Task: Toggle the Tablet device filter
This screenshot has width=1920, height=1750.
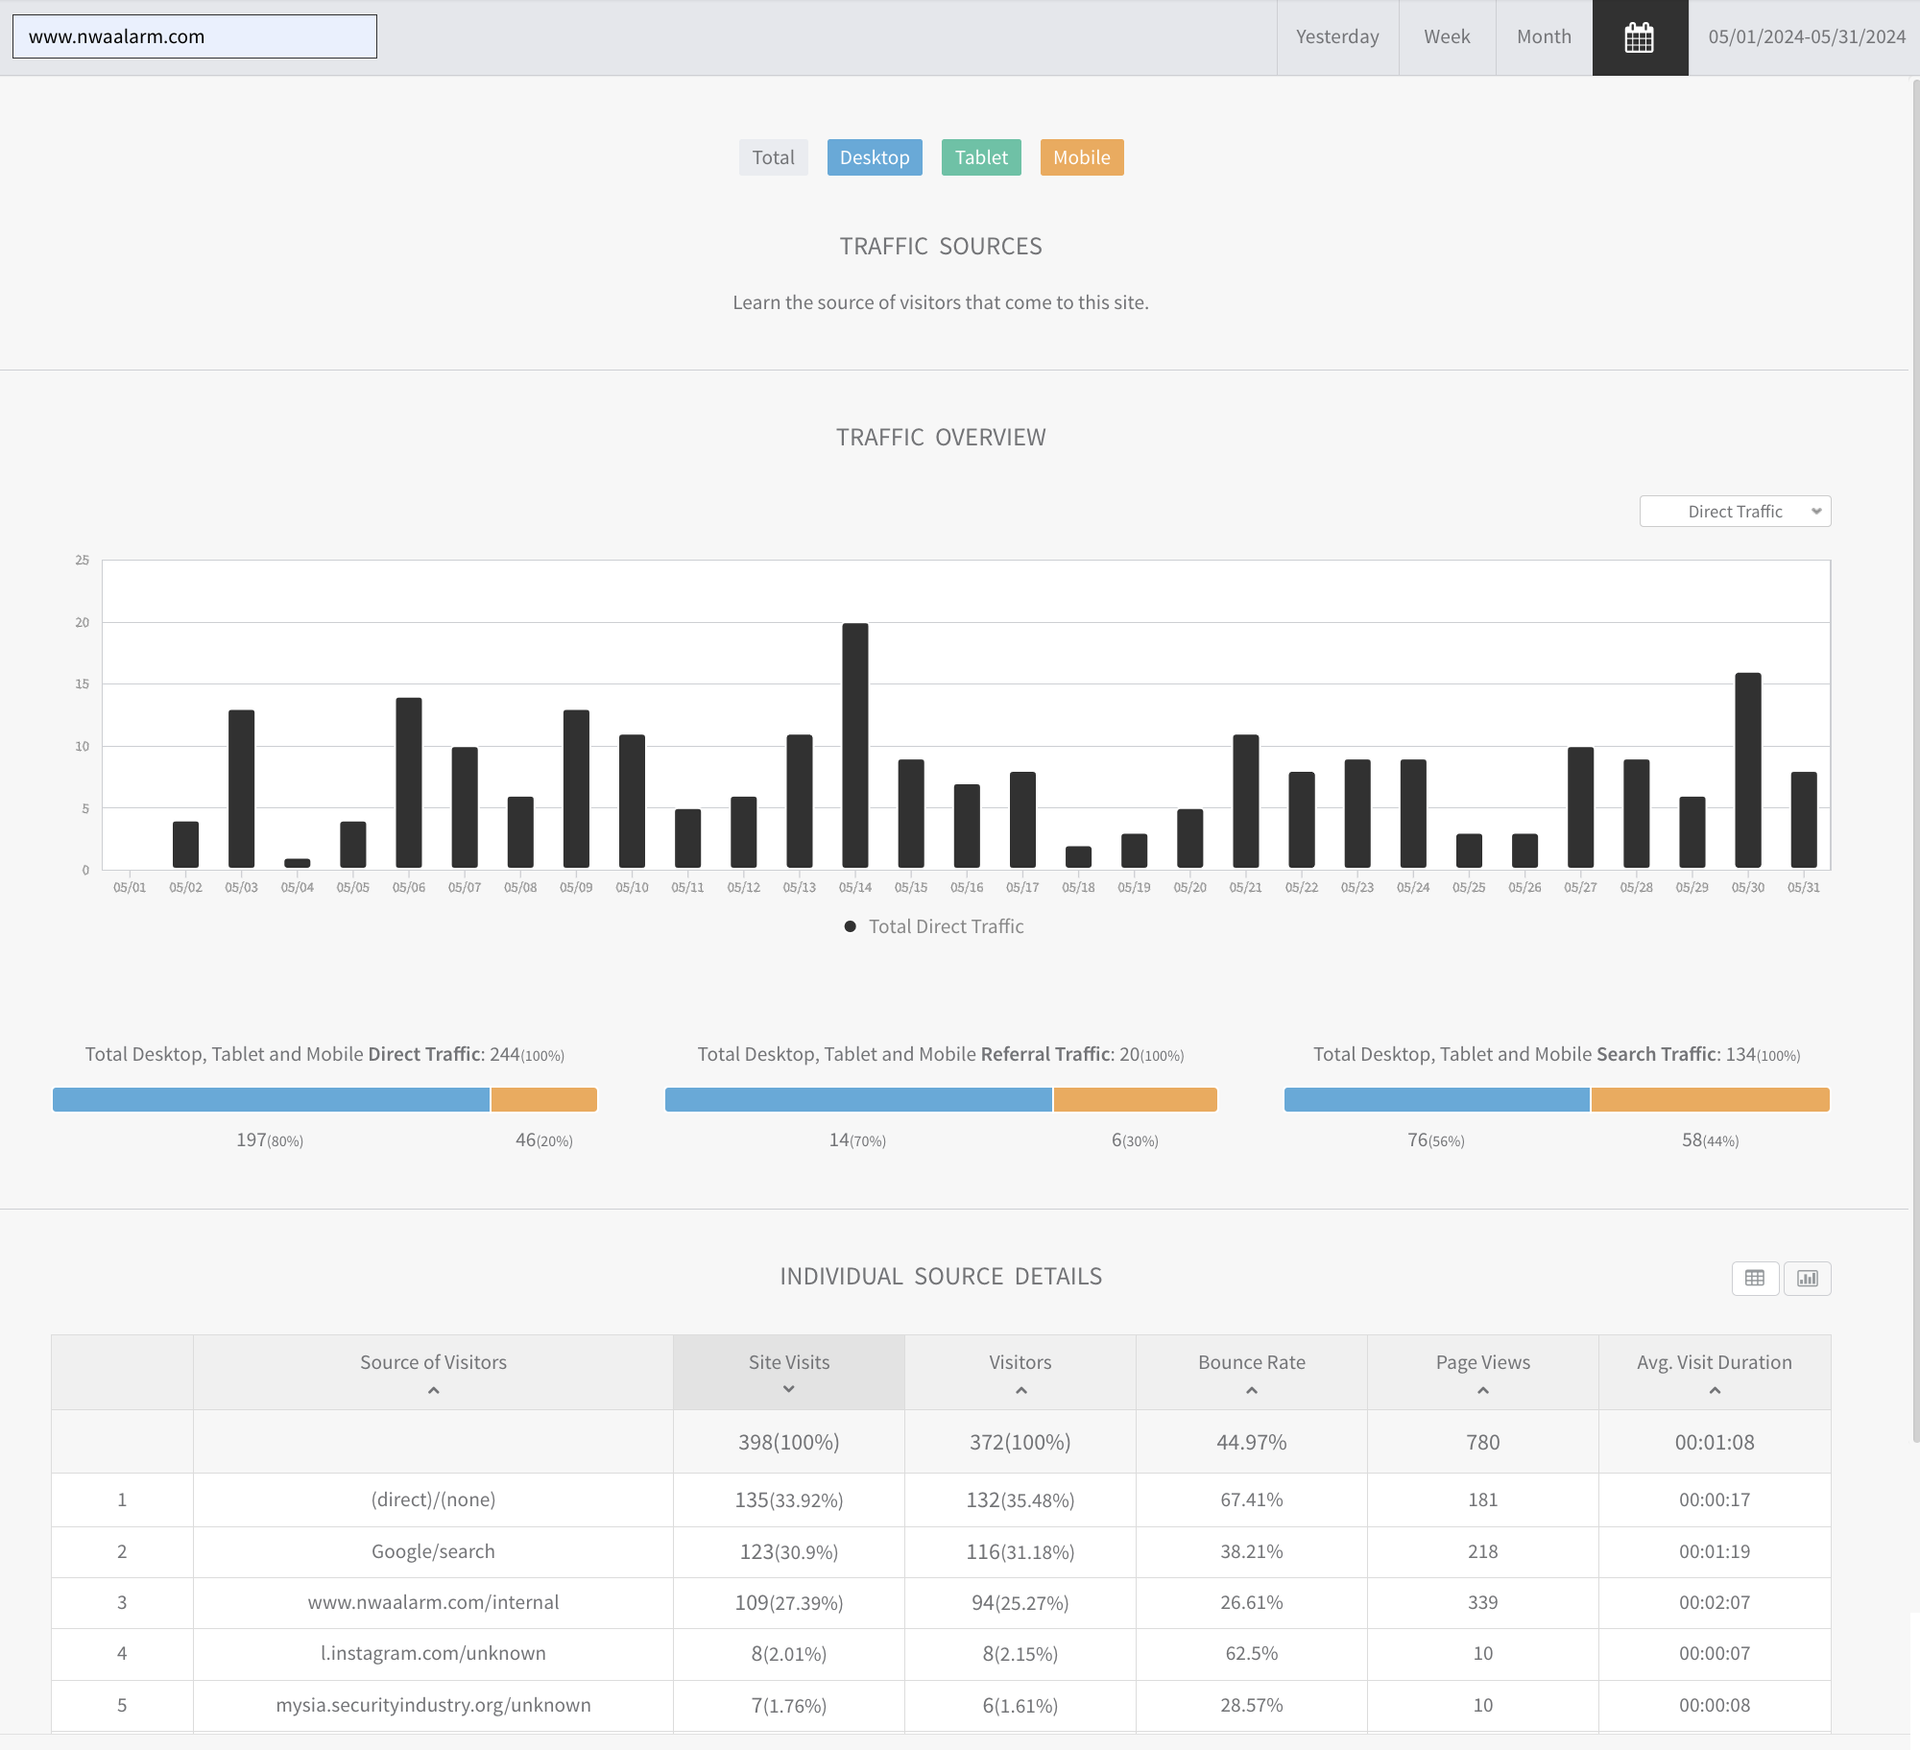Action: (x=980, y=157)
